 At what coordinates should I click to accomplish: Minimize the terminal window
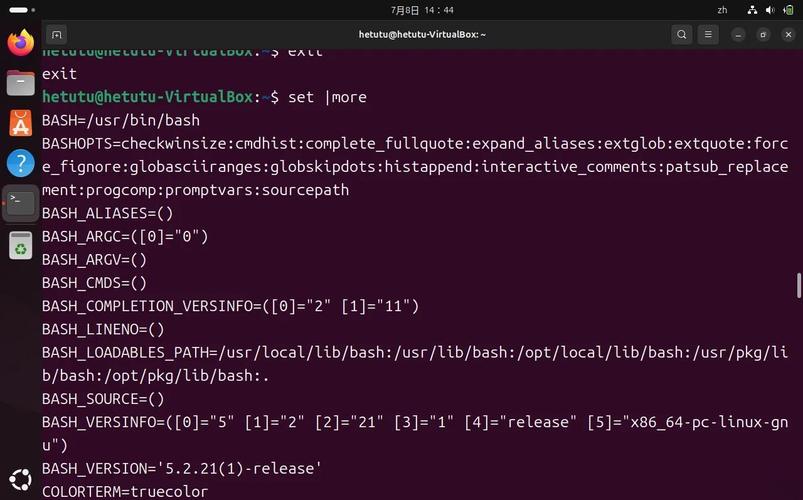coord(738,35)
